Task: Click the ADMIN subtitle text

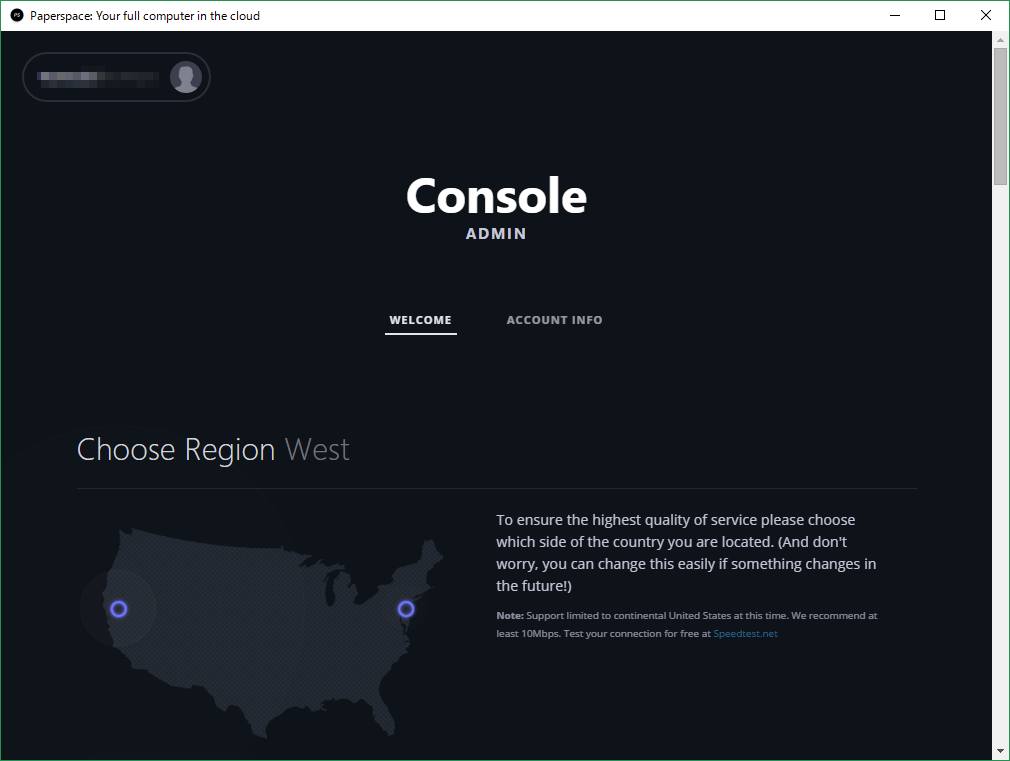Action: coord(496,234)
